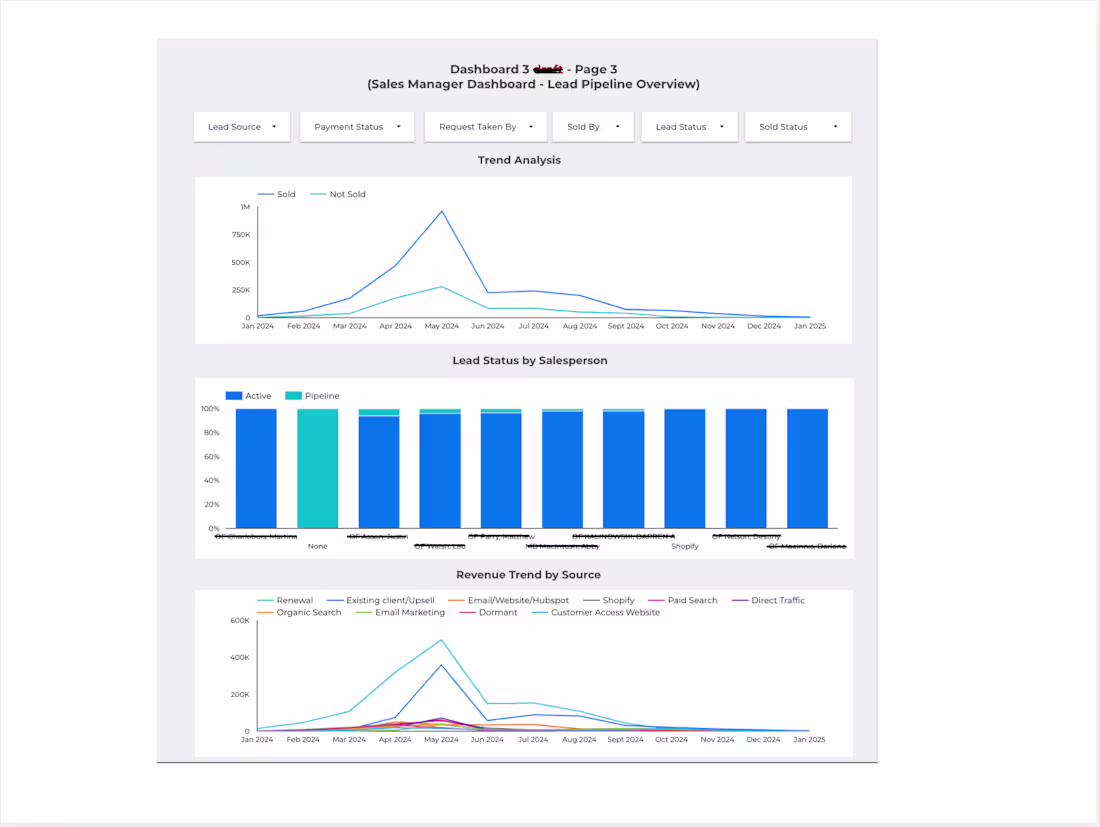Click the Shopify bar in Lead Status chart
1100x827 pixels.
[684, 468]
